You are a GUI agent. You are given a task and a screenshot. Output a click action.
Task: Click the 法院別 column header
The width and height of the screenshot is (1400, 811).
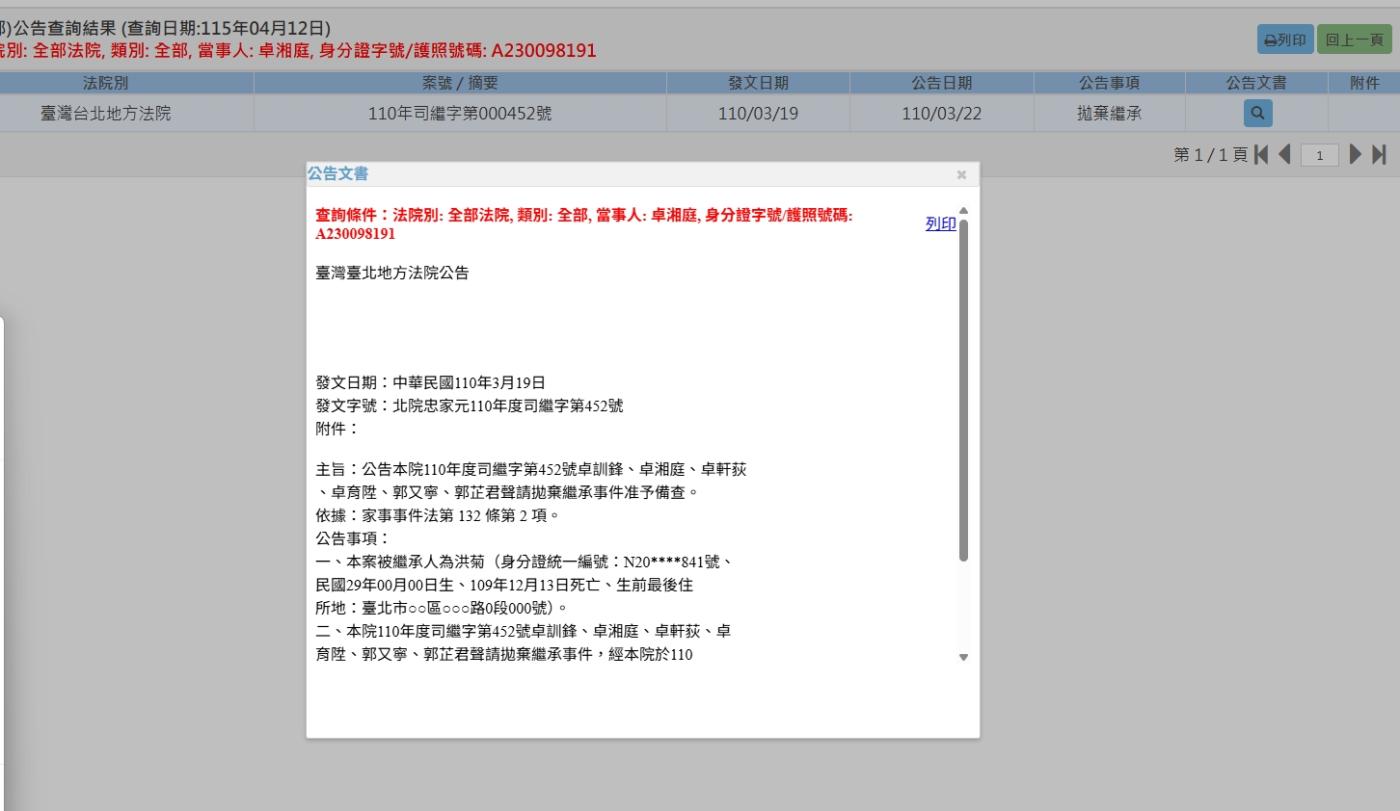pyautogui.click(x=105, y=83)
